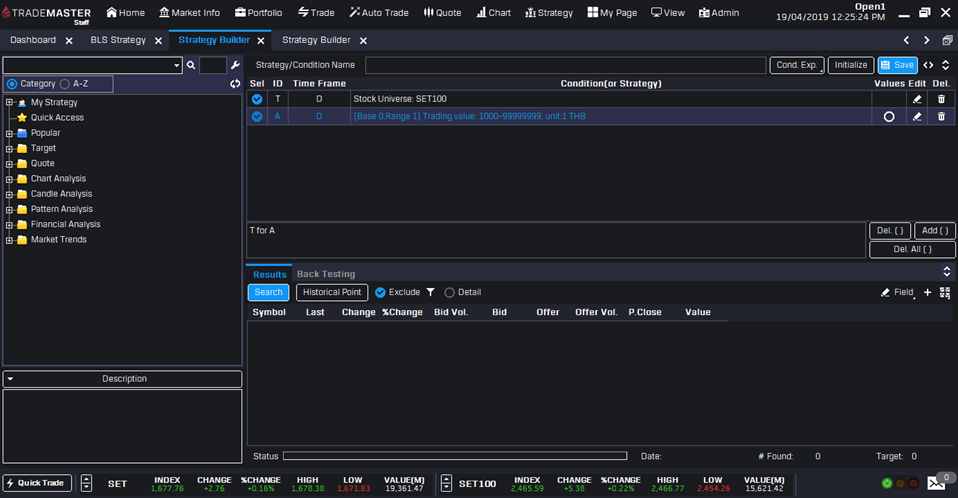The width and height of the screenshot is (958, 498).
Task: Click the Values circle for condition A
Action: (889, 116)
